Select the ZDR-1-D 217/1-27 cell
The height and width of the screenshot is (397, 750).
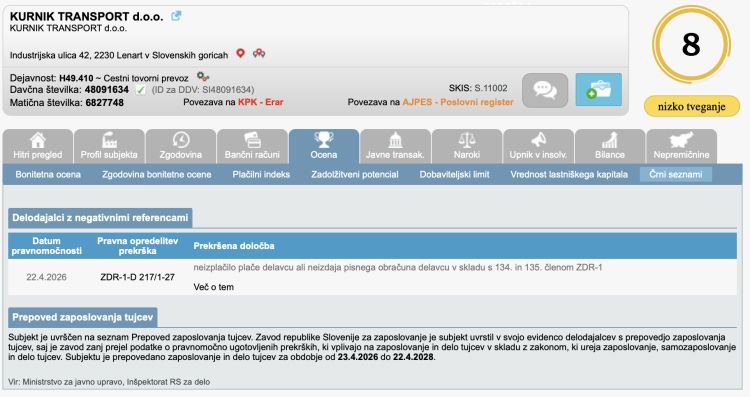click(x=137, y=277)
